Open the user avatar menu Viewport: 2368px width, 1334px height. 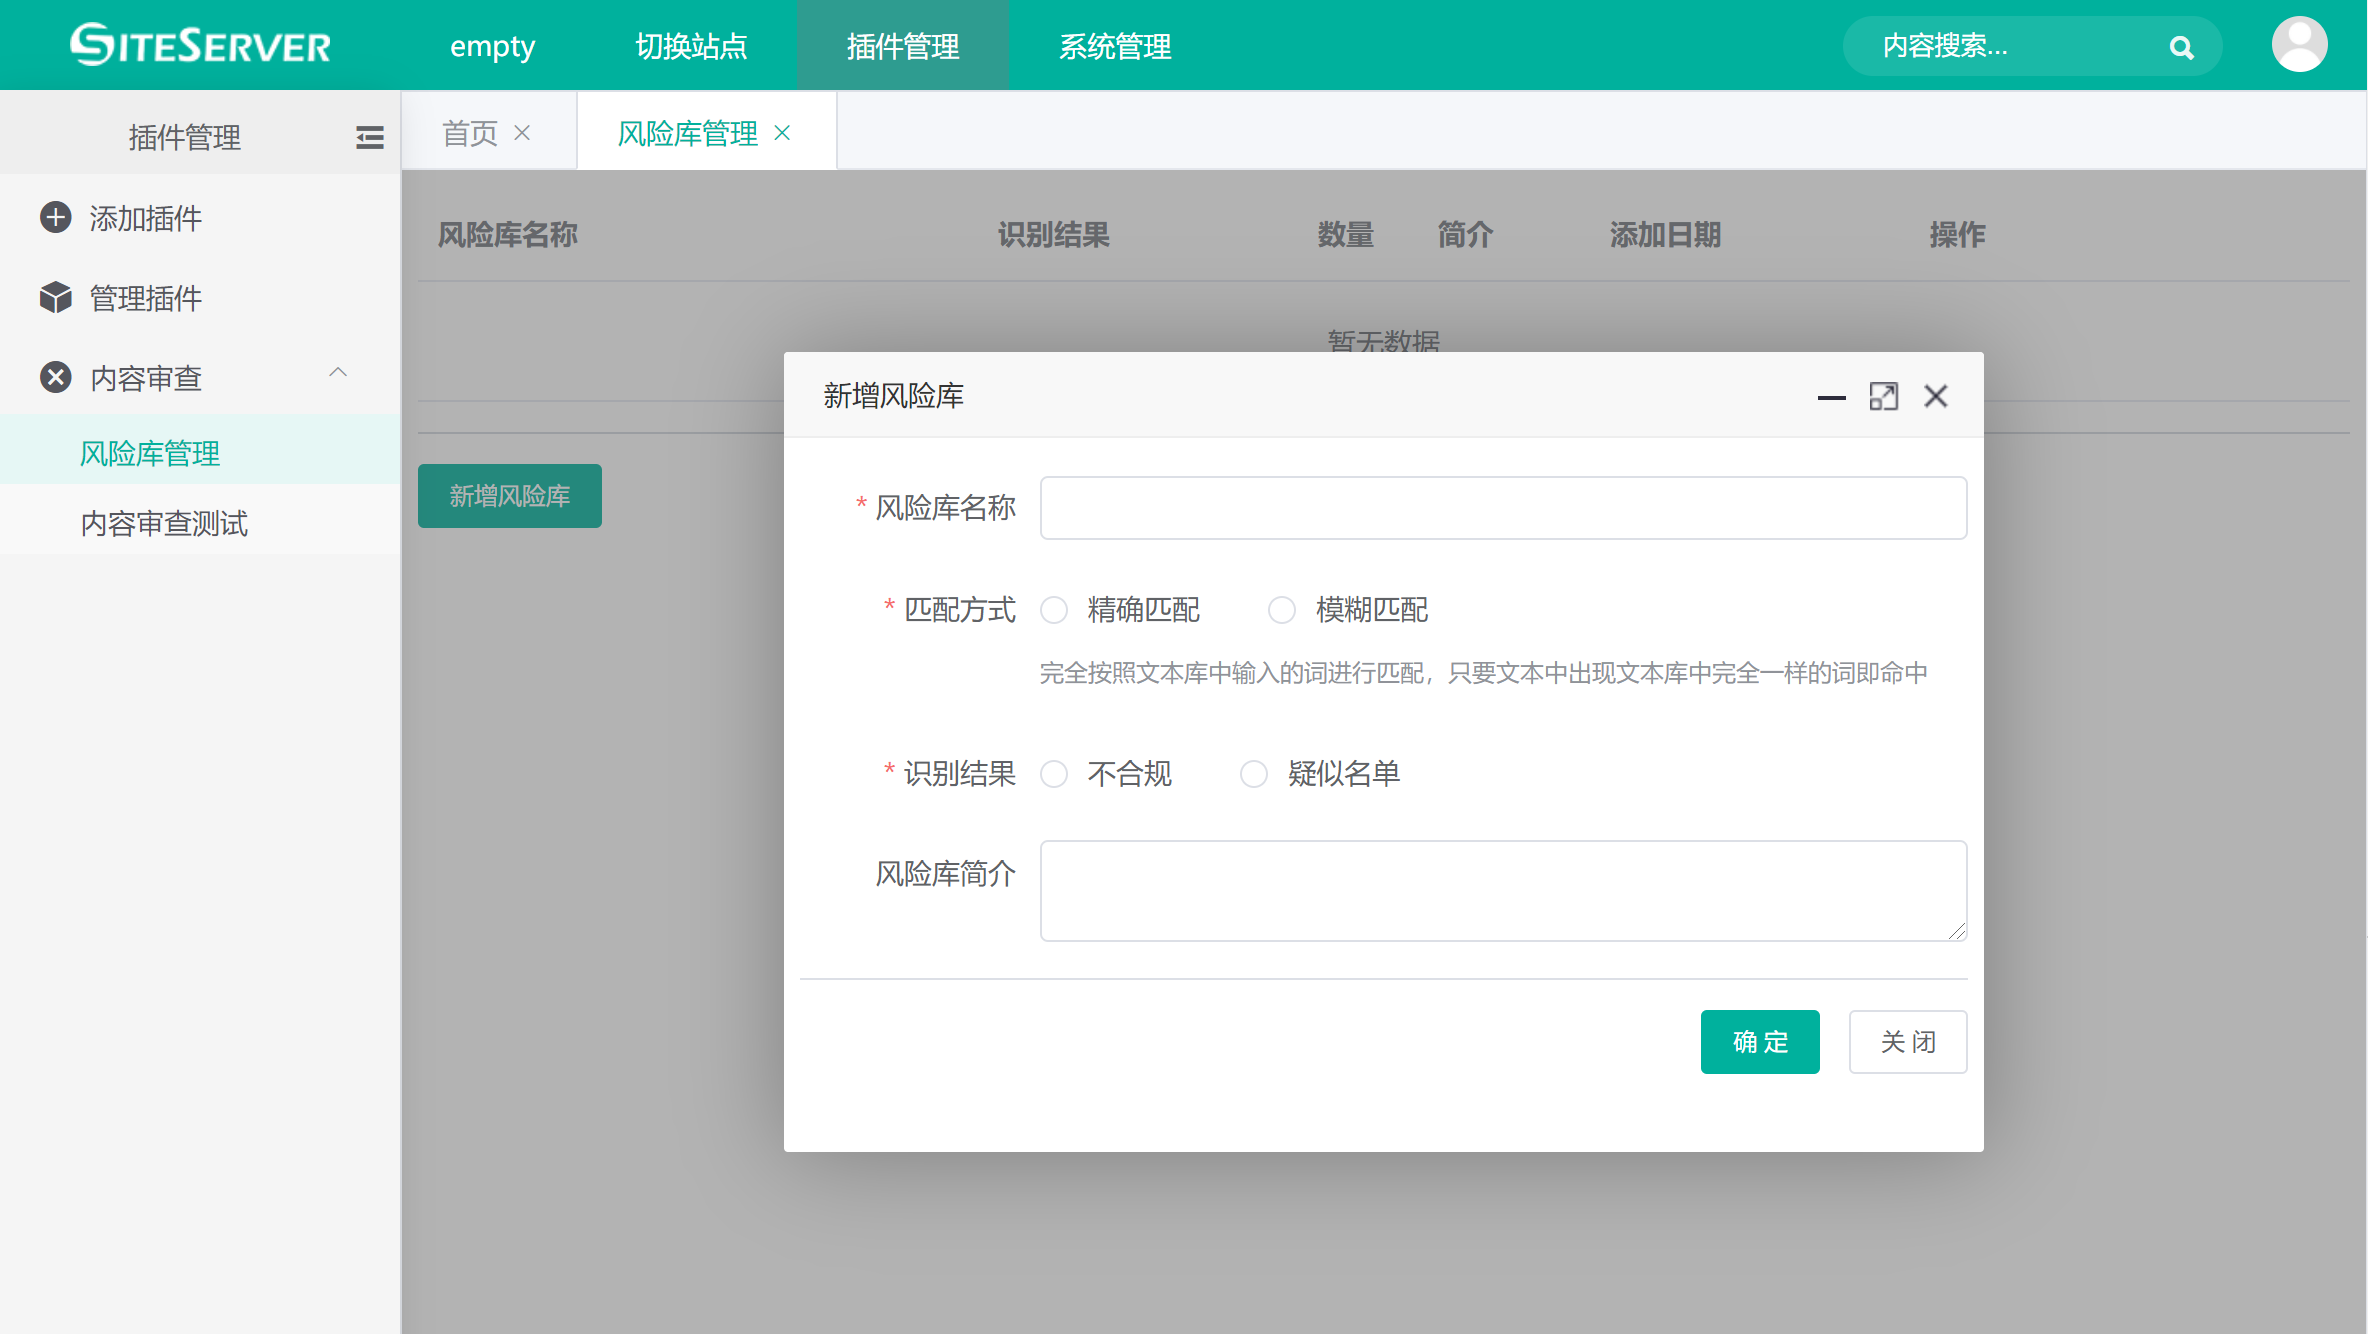(x=2299, y=45)
